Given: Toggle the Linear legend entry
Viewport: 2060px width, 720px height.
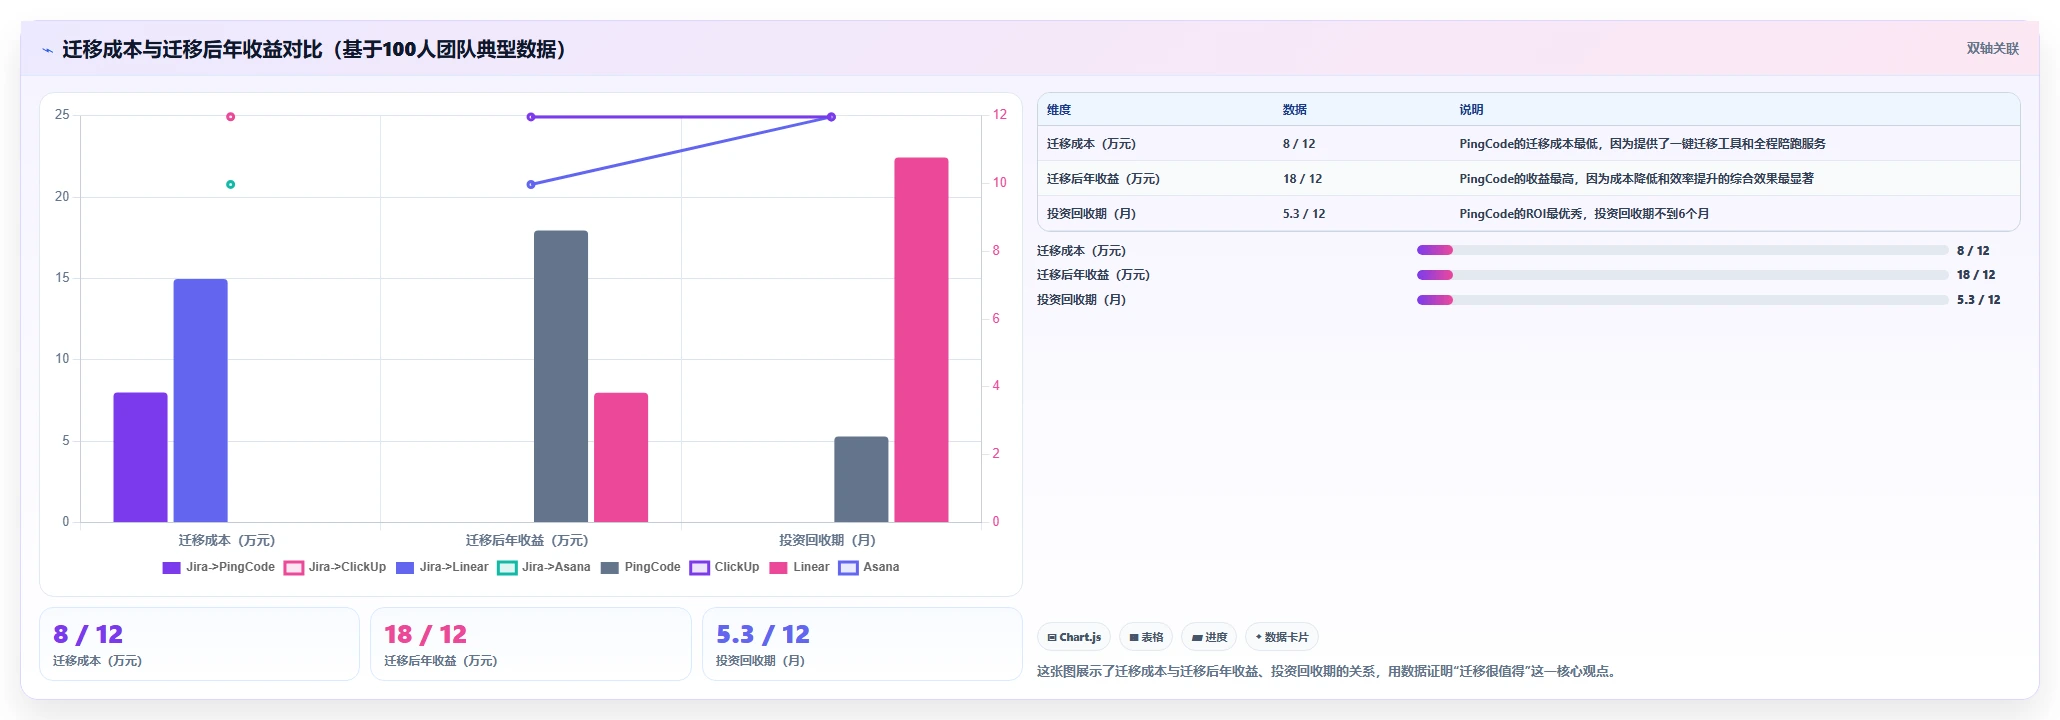Looking at the screenshot, I should coord(799,567).
